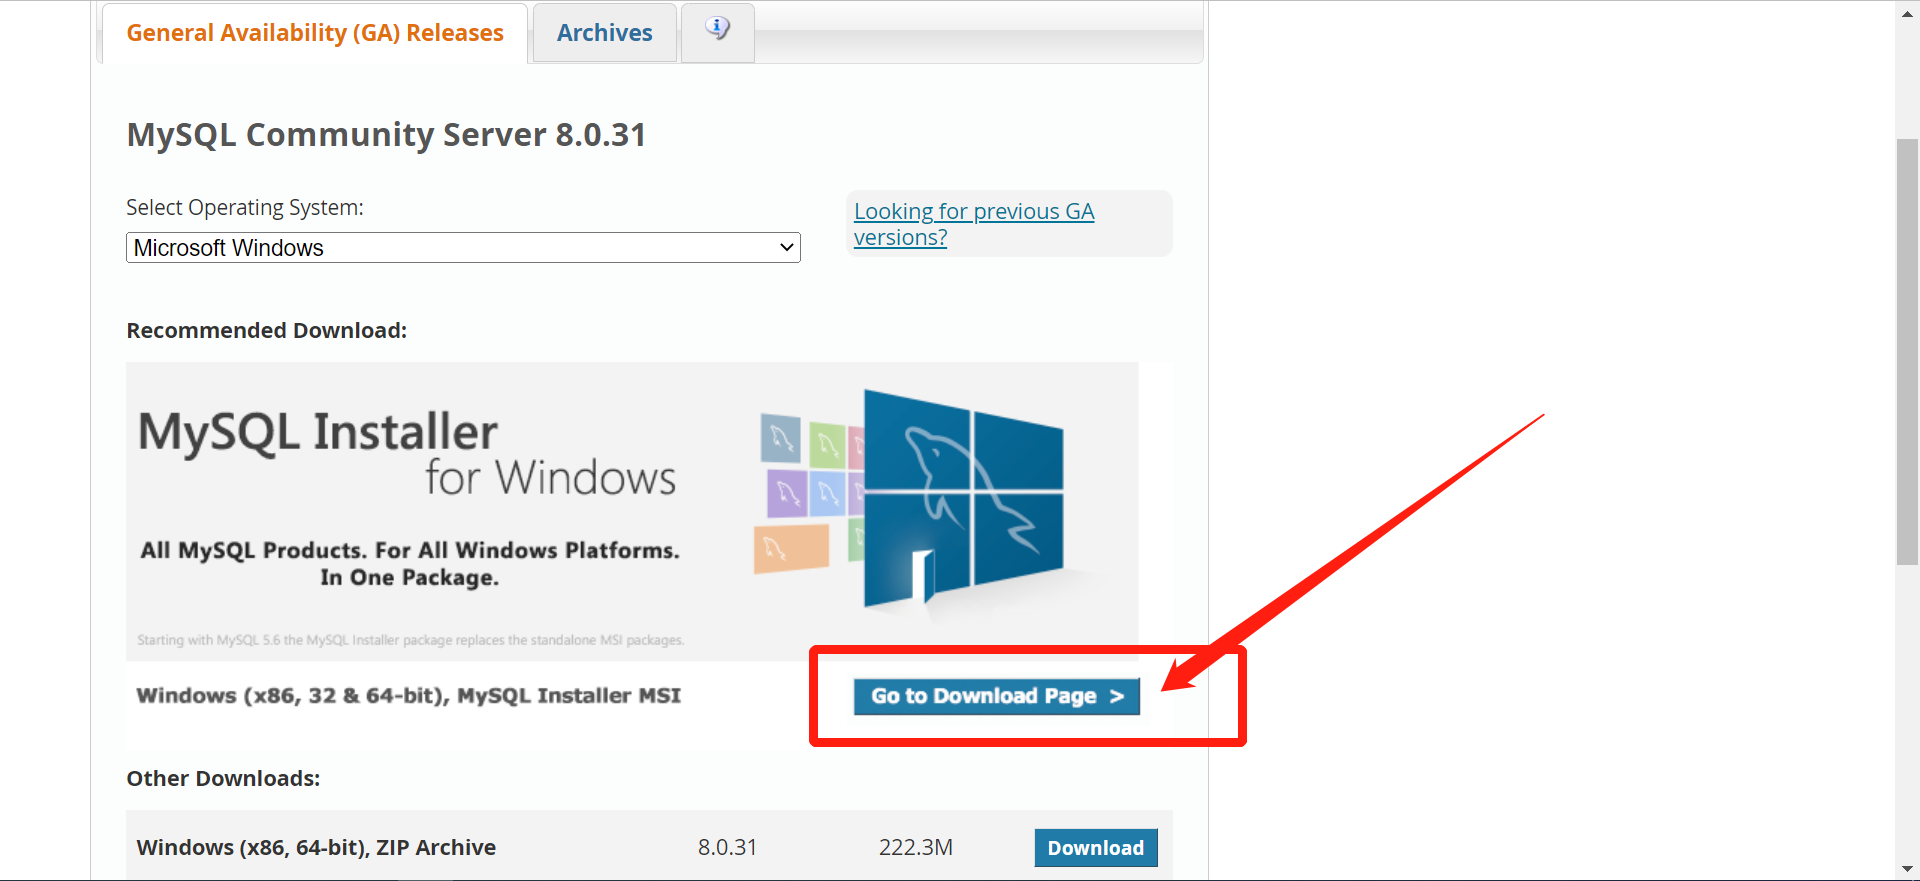
Task: Expand the Select Operating System dropdown
Action: click(x=463, y=248)
